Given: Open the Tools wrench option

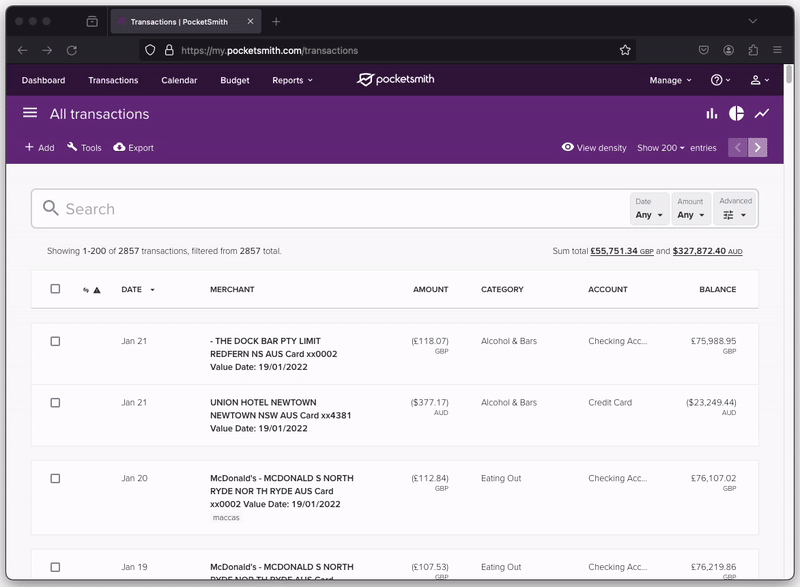Looking at the screenshot, I should tap(84, 148).
